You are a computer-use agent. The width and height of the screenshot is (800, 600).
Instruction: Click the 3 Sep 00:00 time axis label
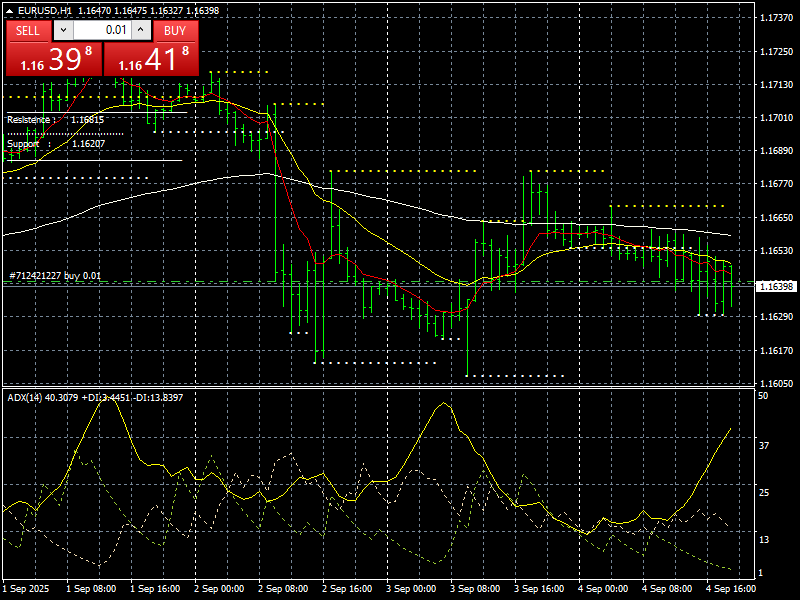411,589
